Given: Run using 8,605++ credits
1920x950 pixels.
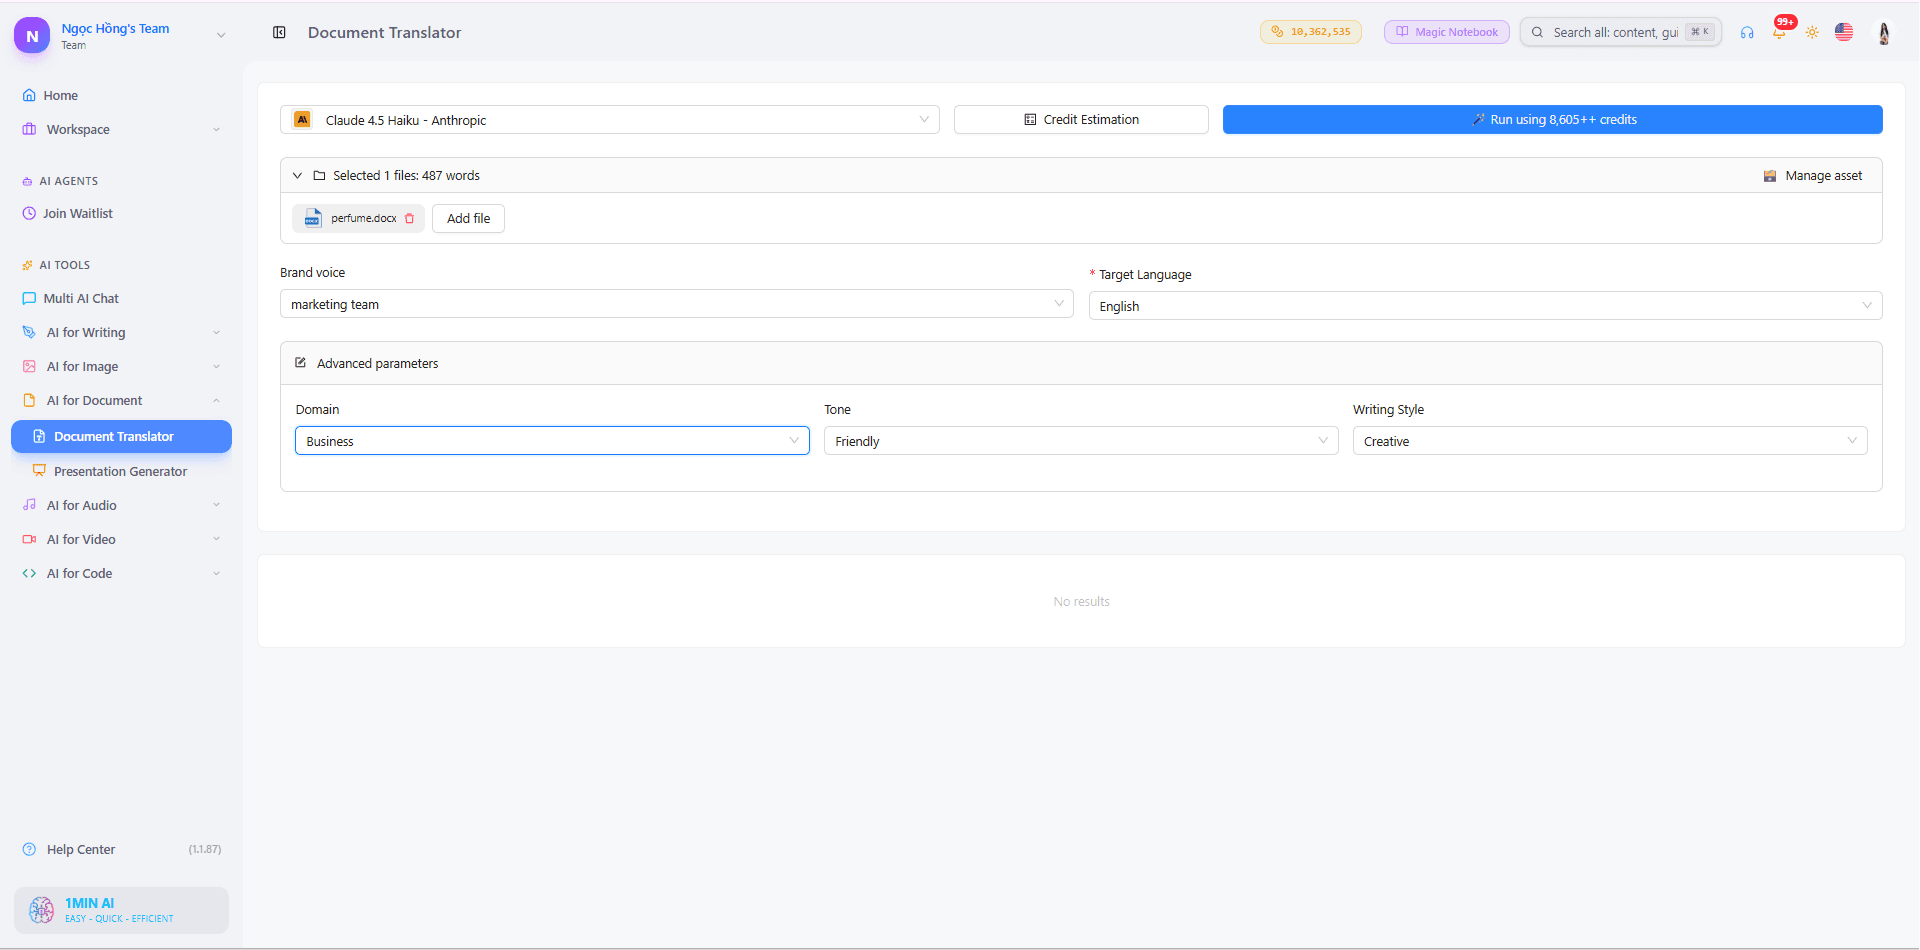Looking at the screenshot, I should 1552,119.
